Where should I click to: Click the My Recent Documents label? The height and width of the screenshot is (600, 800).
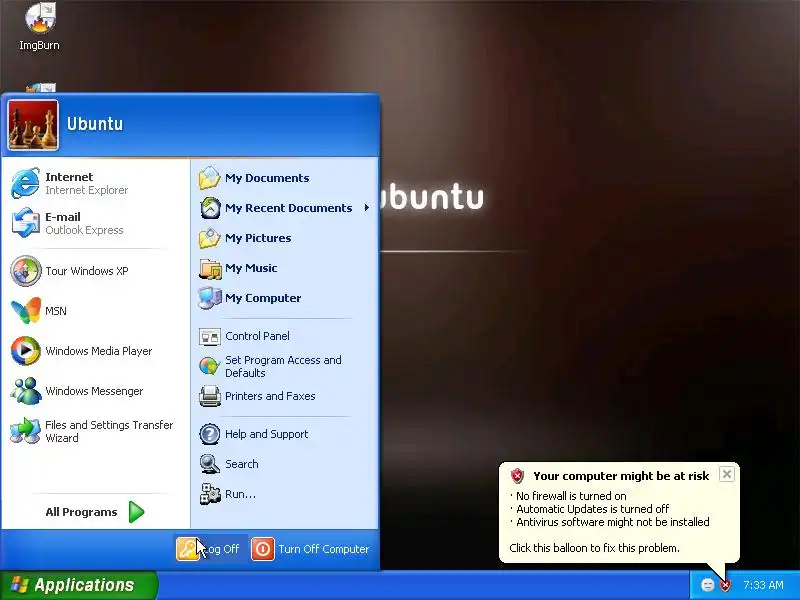point(288,208)
